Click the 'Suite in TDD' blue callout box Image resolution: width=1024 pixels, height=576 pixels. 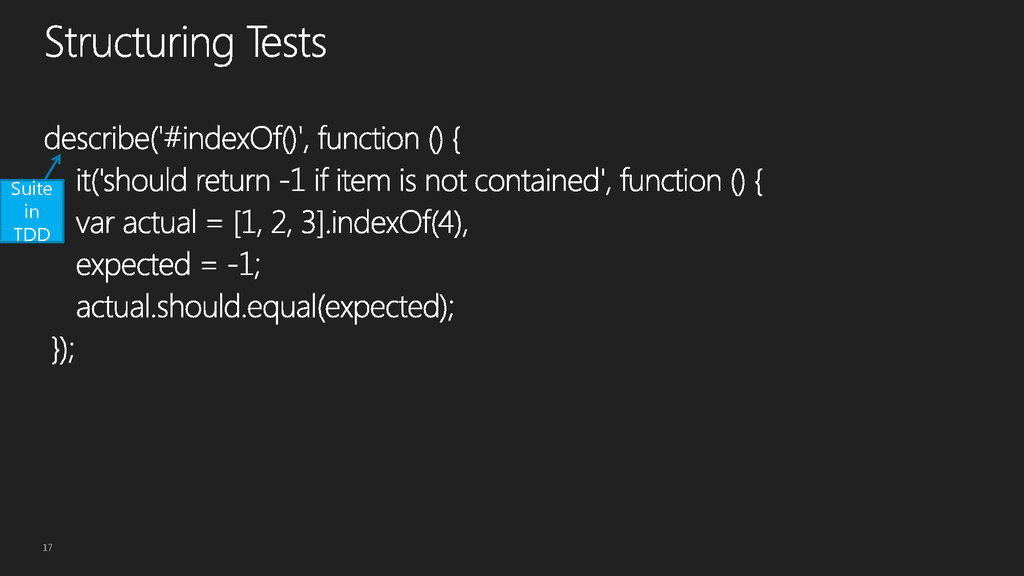(x=32, y=211)
